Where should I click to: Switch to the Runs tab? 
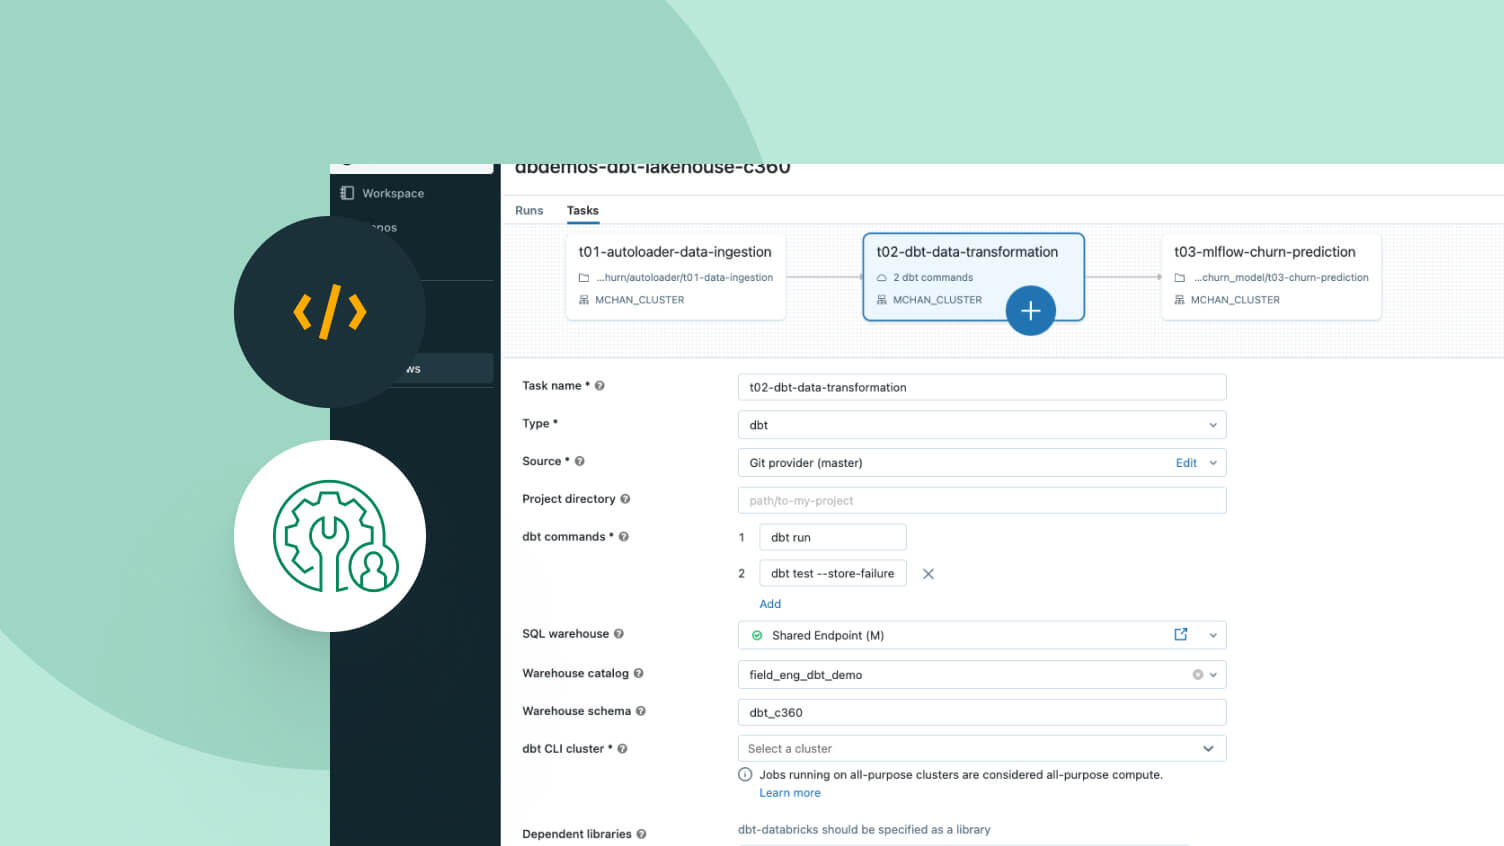(x=529, y=210)
